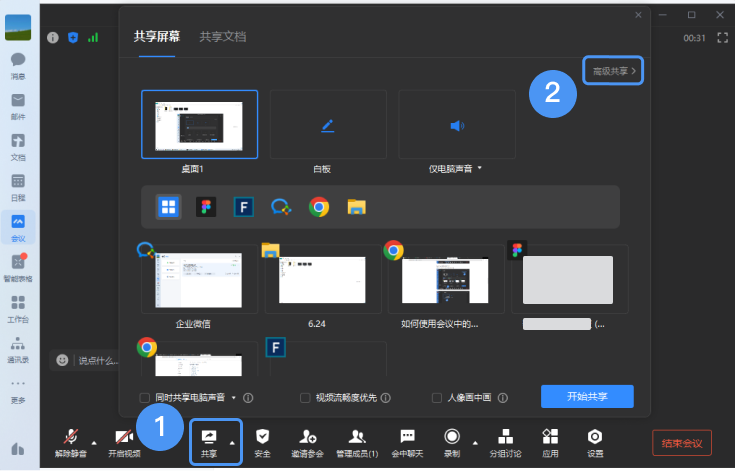
Task: Check 视频流畅度优先 option
Action: pyautogui.click(x=305, y=397)
